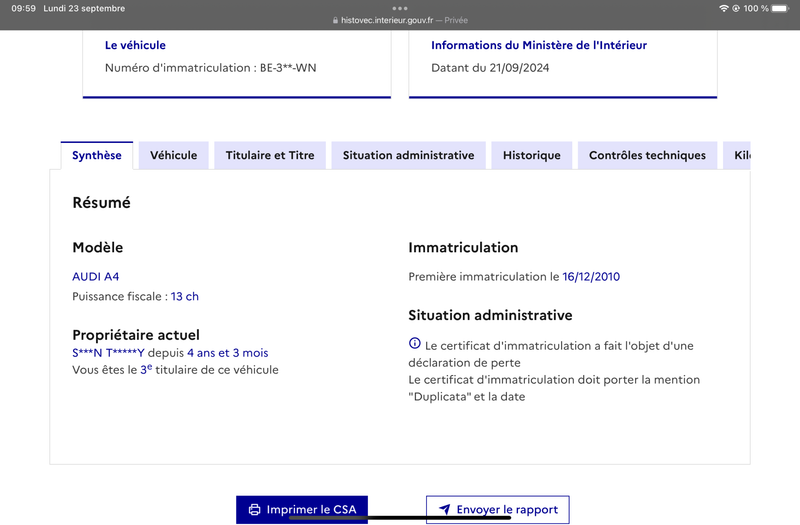Click the owner name S***N T*****Y
Screen dimensions: 800x525
[108, 353]
